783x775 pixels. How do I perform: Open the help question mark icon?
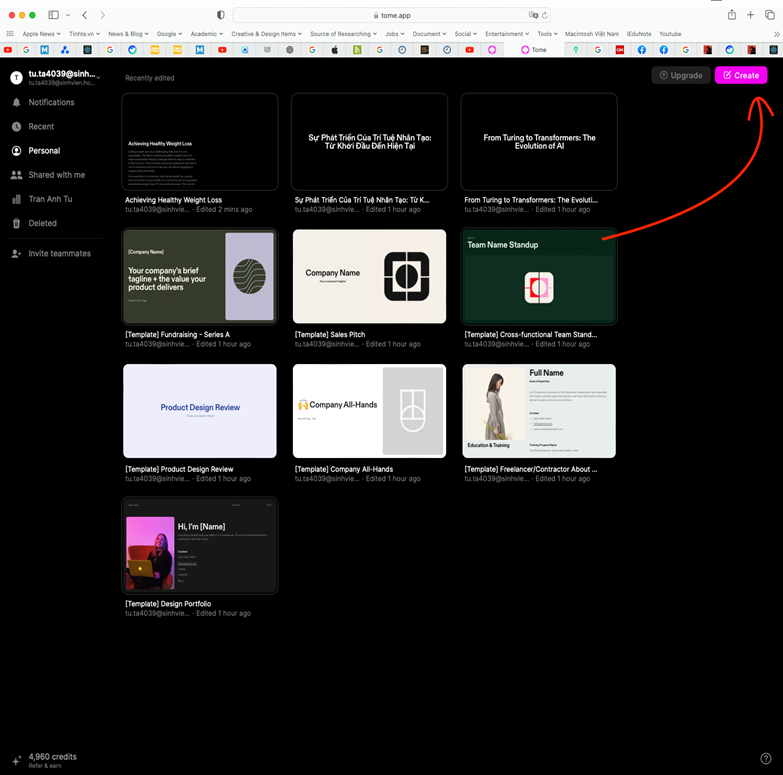click(x=766, y=759)
